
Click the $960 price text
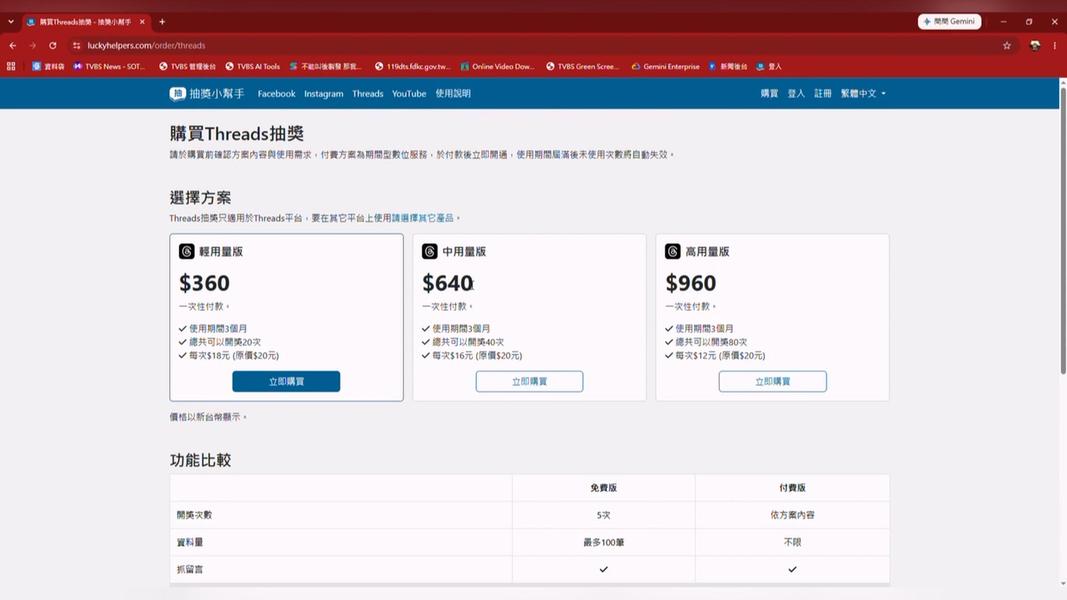(x=691, y=283)
